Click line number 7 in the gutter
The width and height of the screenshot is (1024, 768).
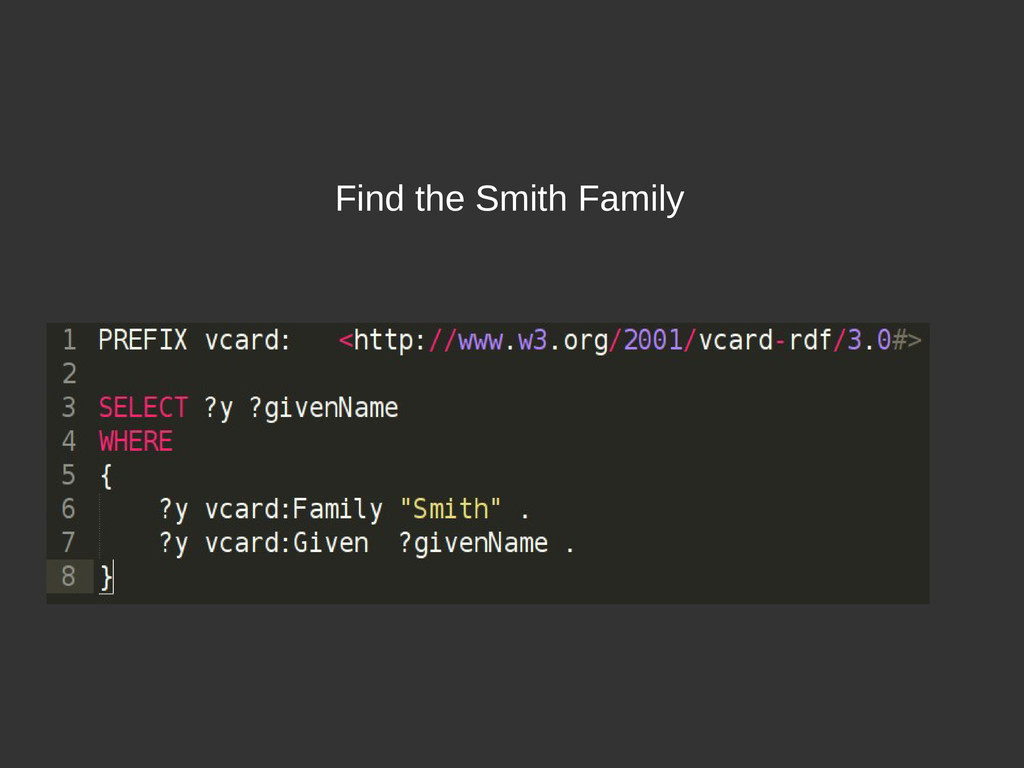tap(69, 543)
